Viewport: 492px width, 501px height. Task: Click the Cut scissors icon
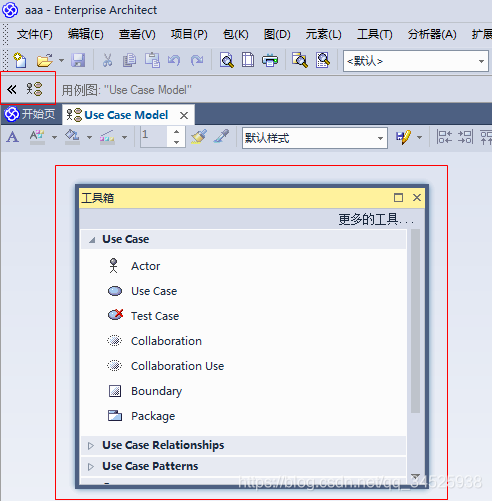pyautogui.click(x=107, y=61)
